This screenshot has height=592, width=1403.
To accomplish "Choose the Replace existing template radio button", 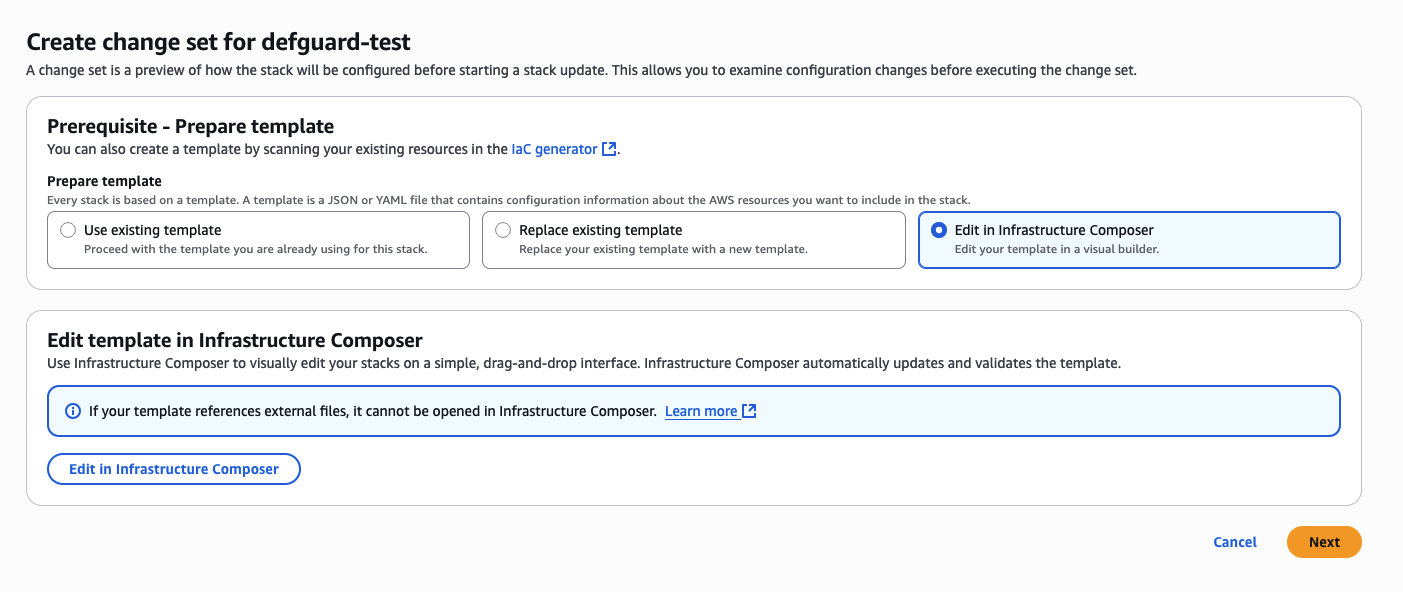I will coord(503,230).
